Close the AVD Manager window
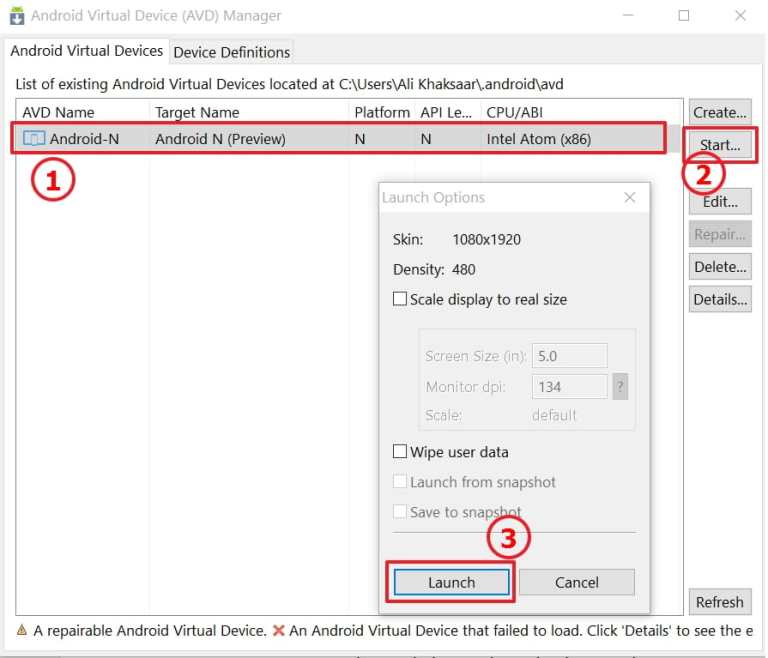Image resolution: width=768 pixels, height=658 pixels. click(740, 16)
